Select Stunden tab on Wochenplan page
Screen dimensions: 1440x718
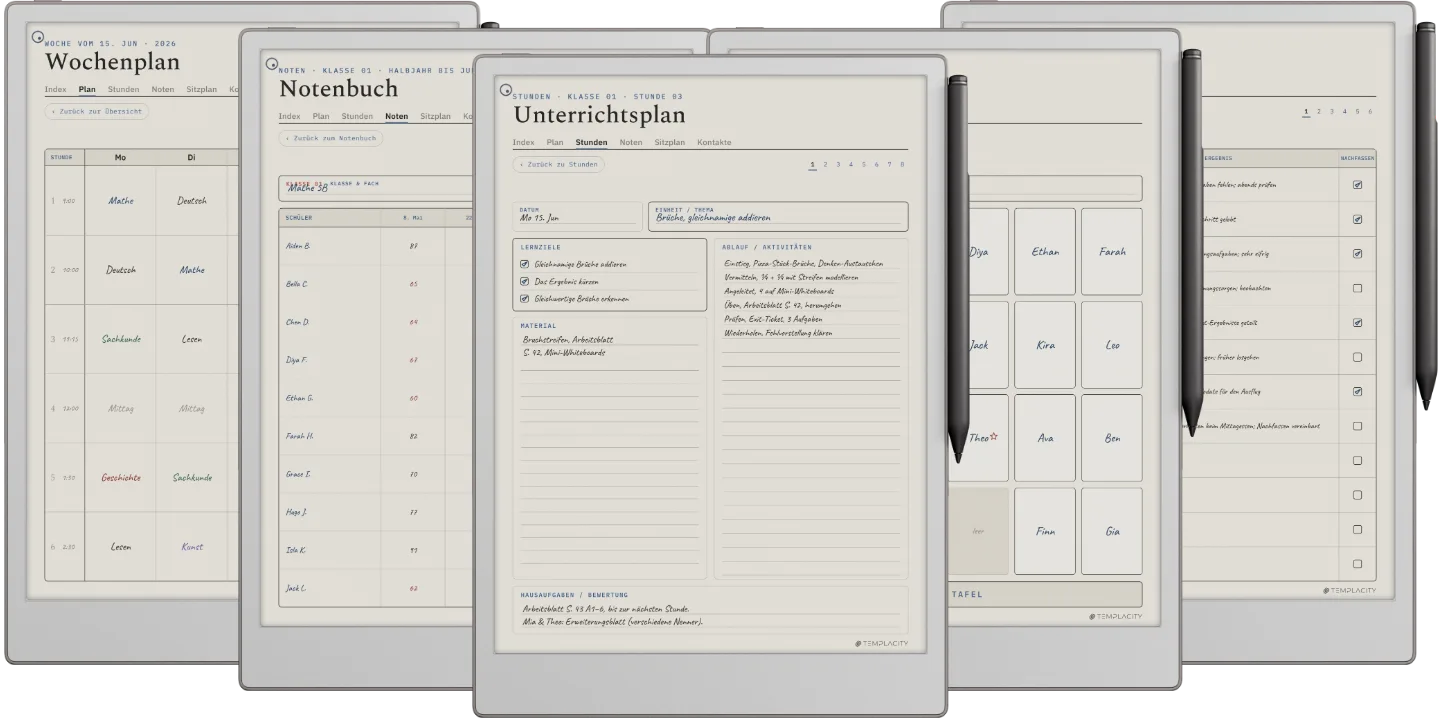124,89
